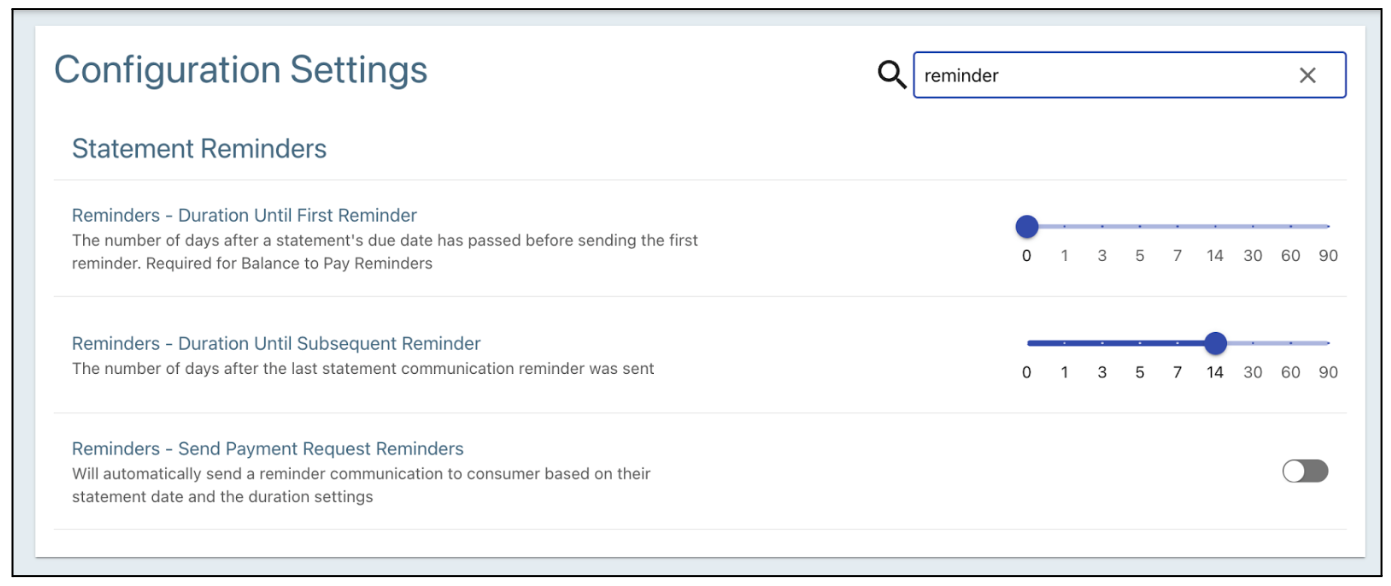Click Reminders - Send Payment Request Reminders title
This screenshot has width=1391, height=586.
coord(267,448)
